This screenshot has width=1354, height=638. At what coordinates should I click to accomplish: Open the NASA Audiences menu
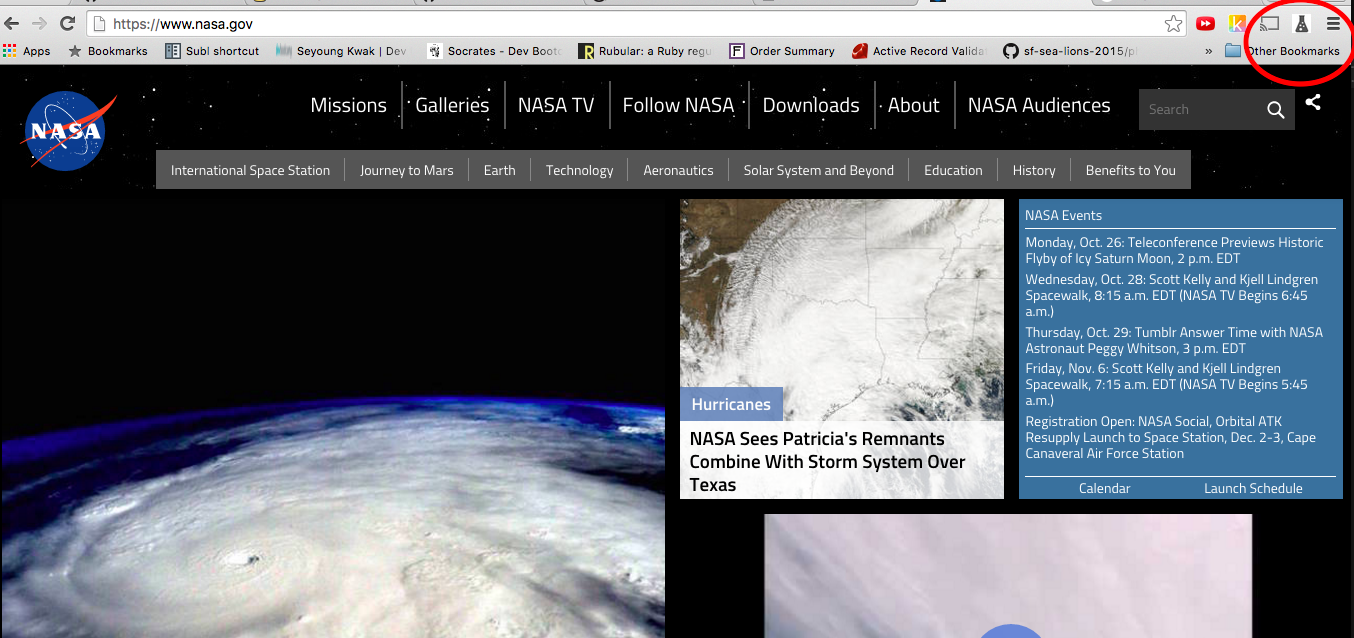1039,105
